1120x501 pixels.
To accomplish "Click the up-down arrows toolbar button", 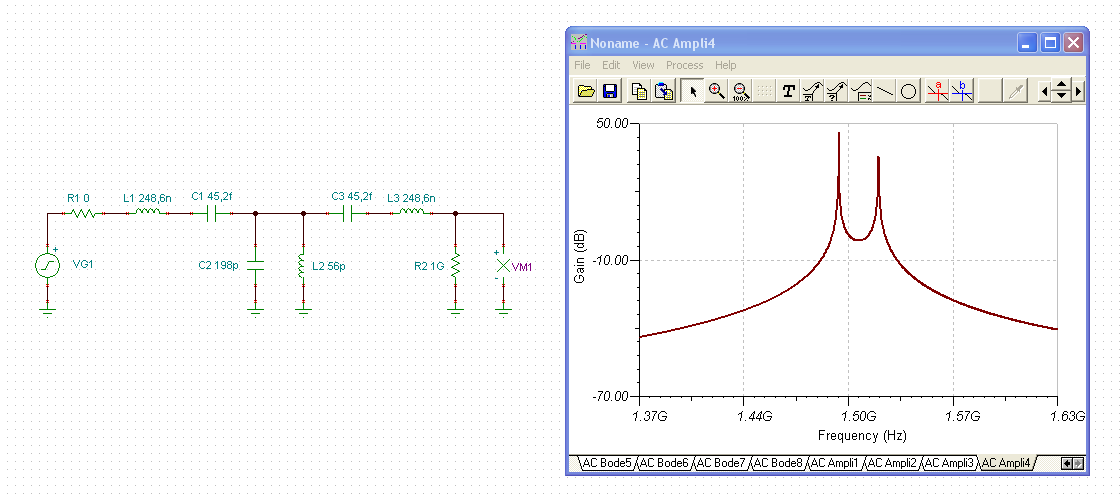I will 1061,91.
